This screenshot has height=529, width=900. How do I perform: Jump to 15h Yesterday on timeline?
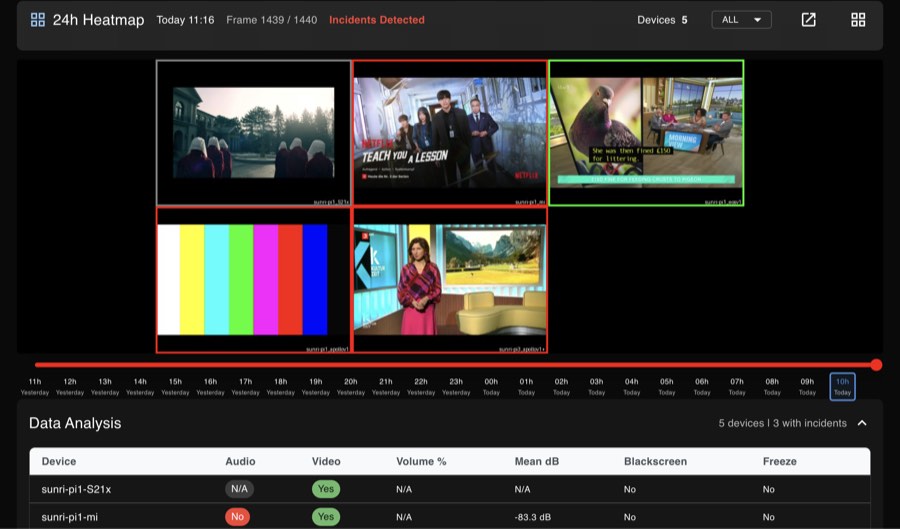point(175,387)
